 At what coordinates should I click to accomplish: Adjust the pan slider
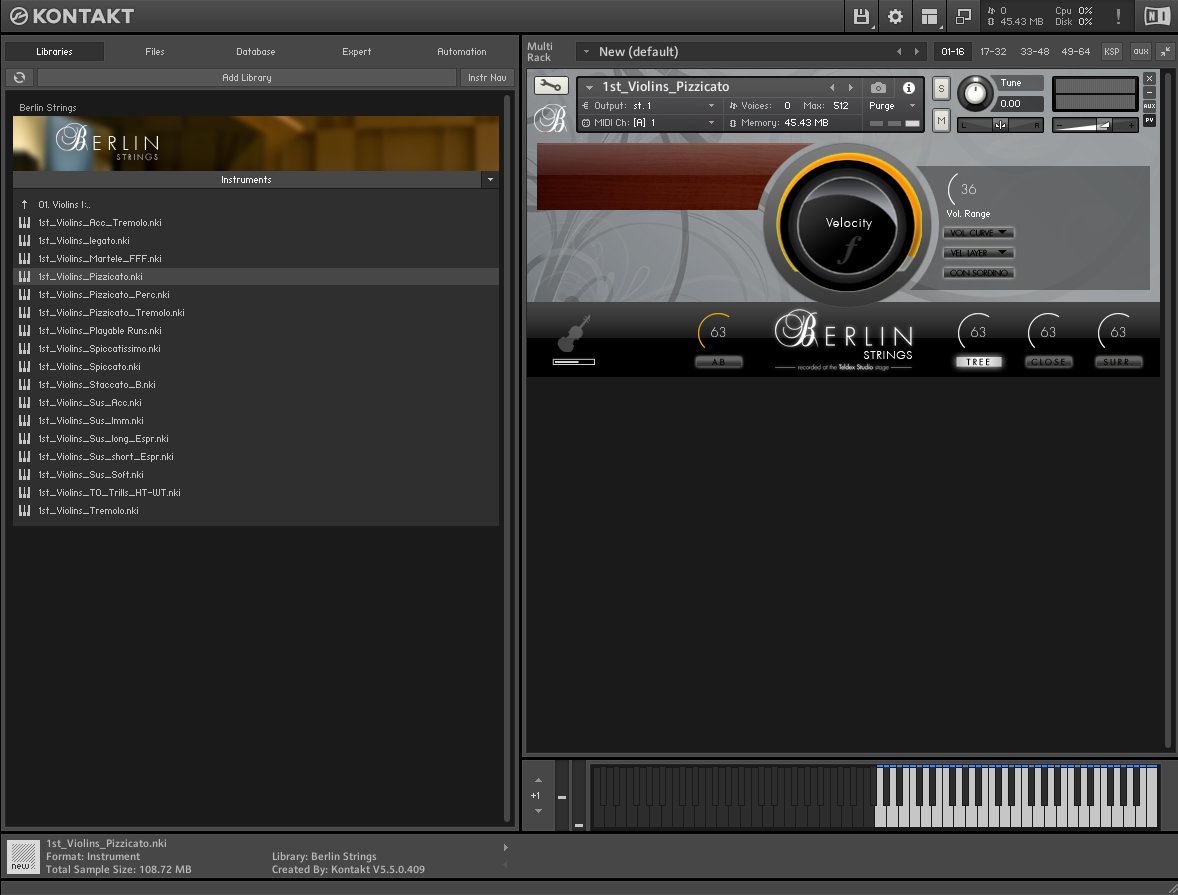coord(1001,125)
